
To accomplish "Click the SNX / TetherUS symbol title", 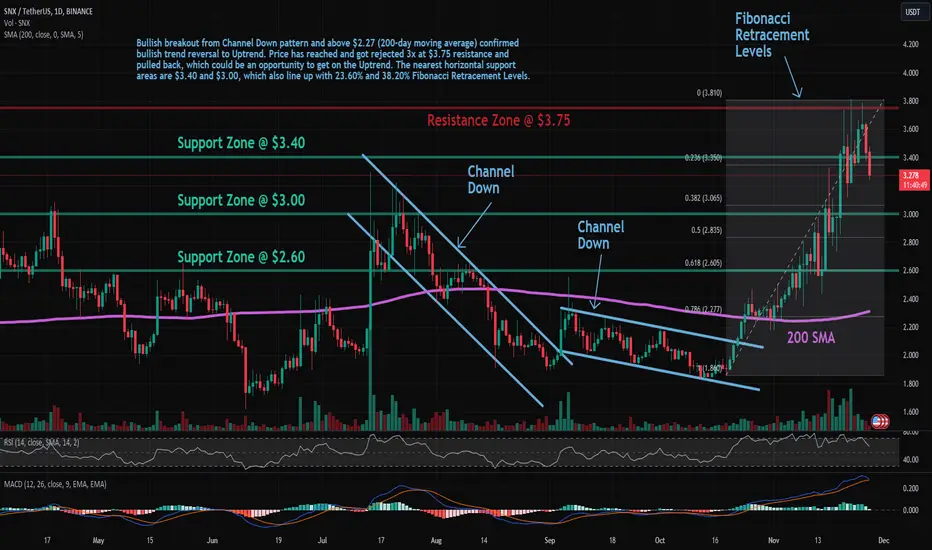I will coord(48,11).
